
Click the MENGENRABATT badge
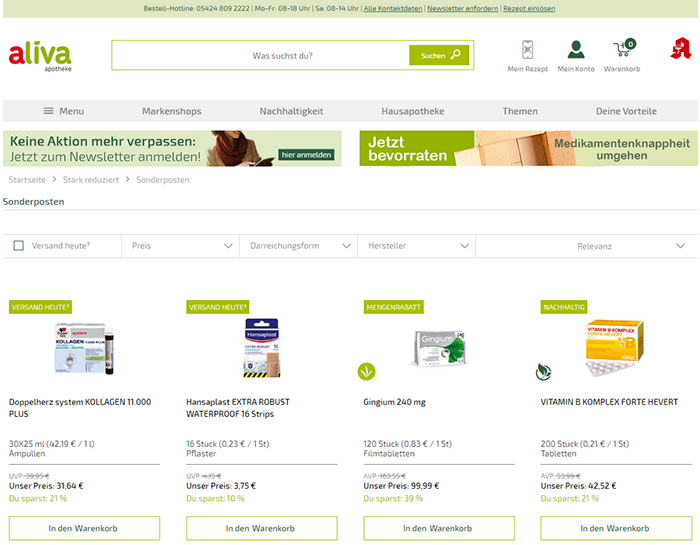click(x=393, y=307)
